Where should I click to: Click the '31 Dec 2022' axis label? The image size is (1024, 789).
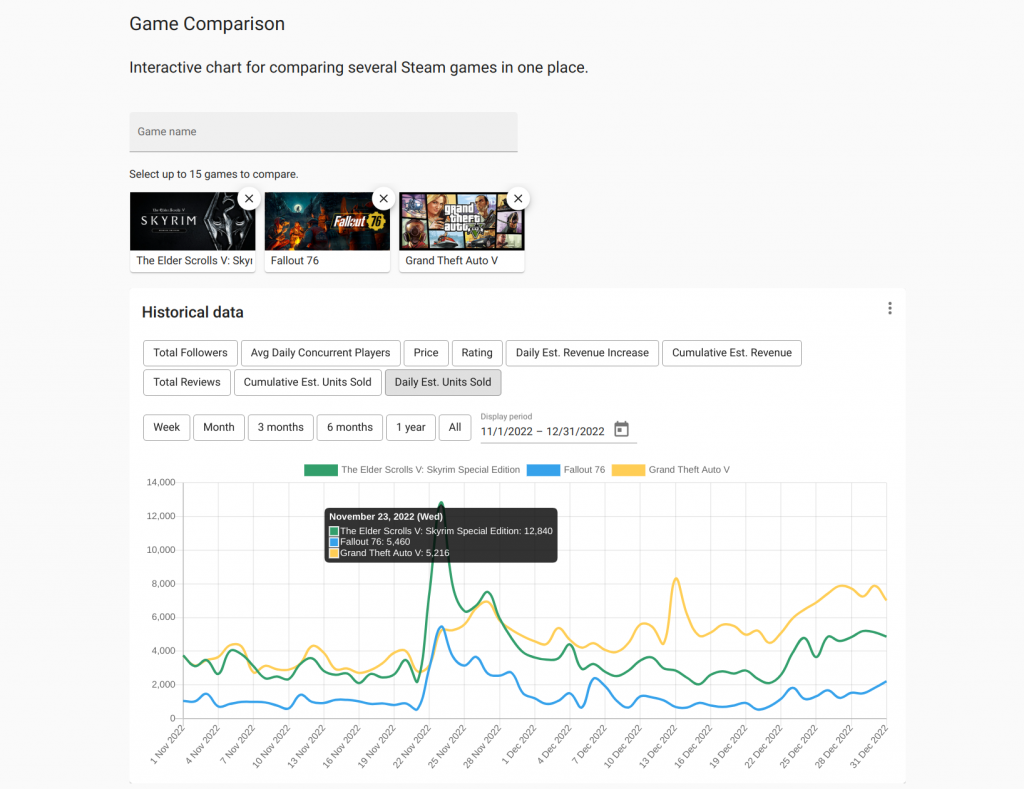point(869,745)
